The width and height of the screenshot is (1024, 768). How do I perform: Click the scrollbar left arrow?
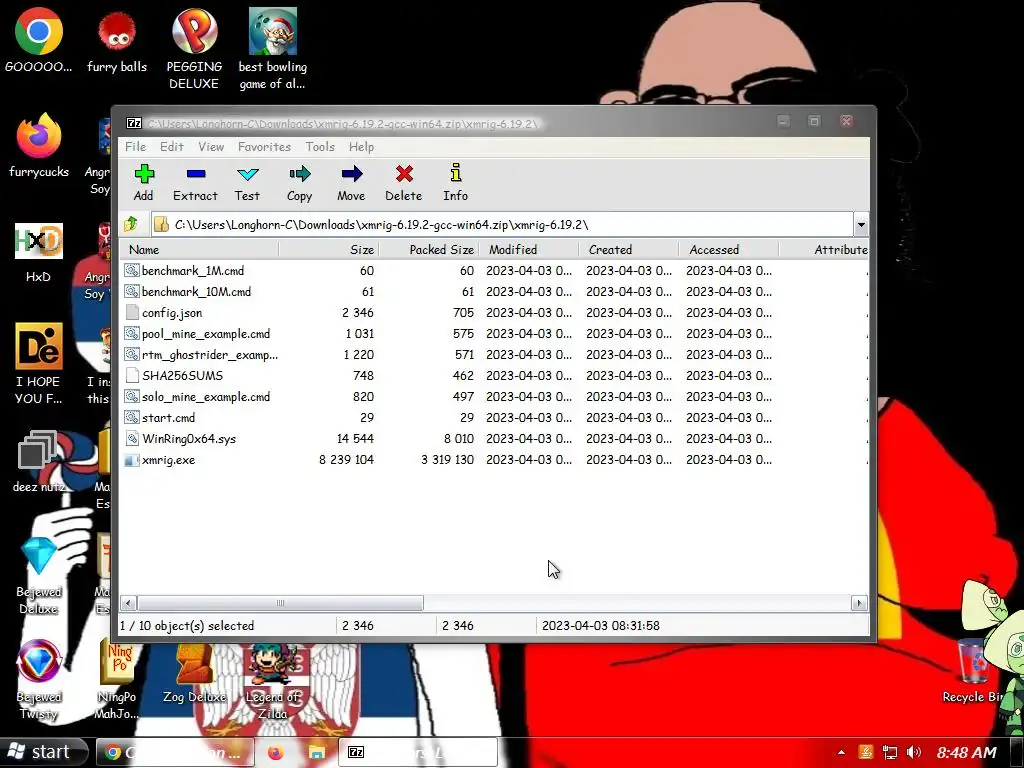pos(129,603)
